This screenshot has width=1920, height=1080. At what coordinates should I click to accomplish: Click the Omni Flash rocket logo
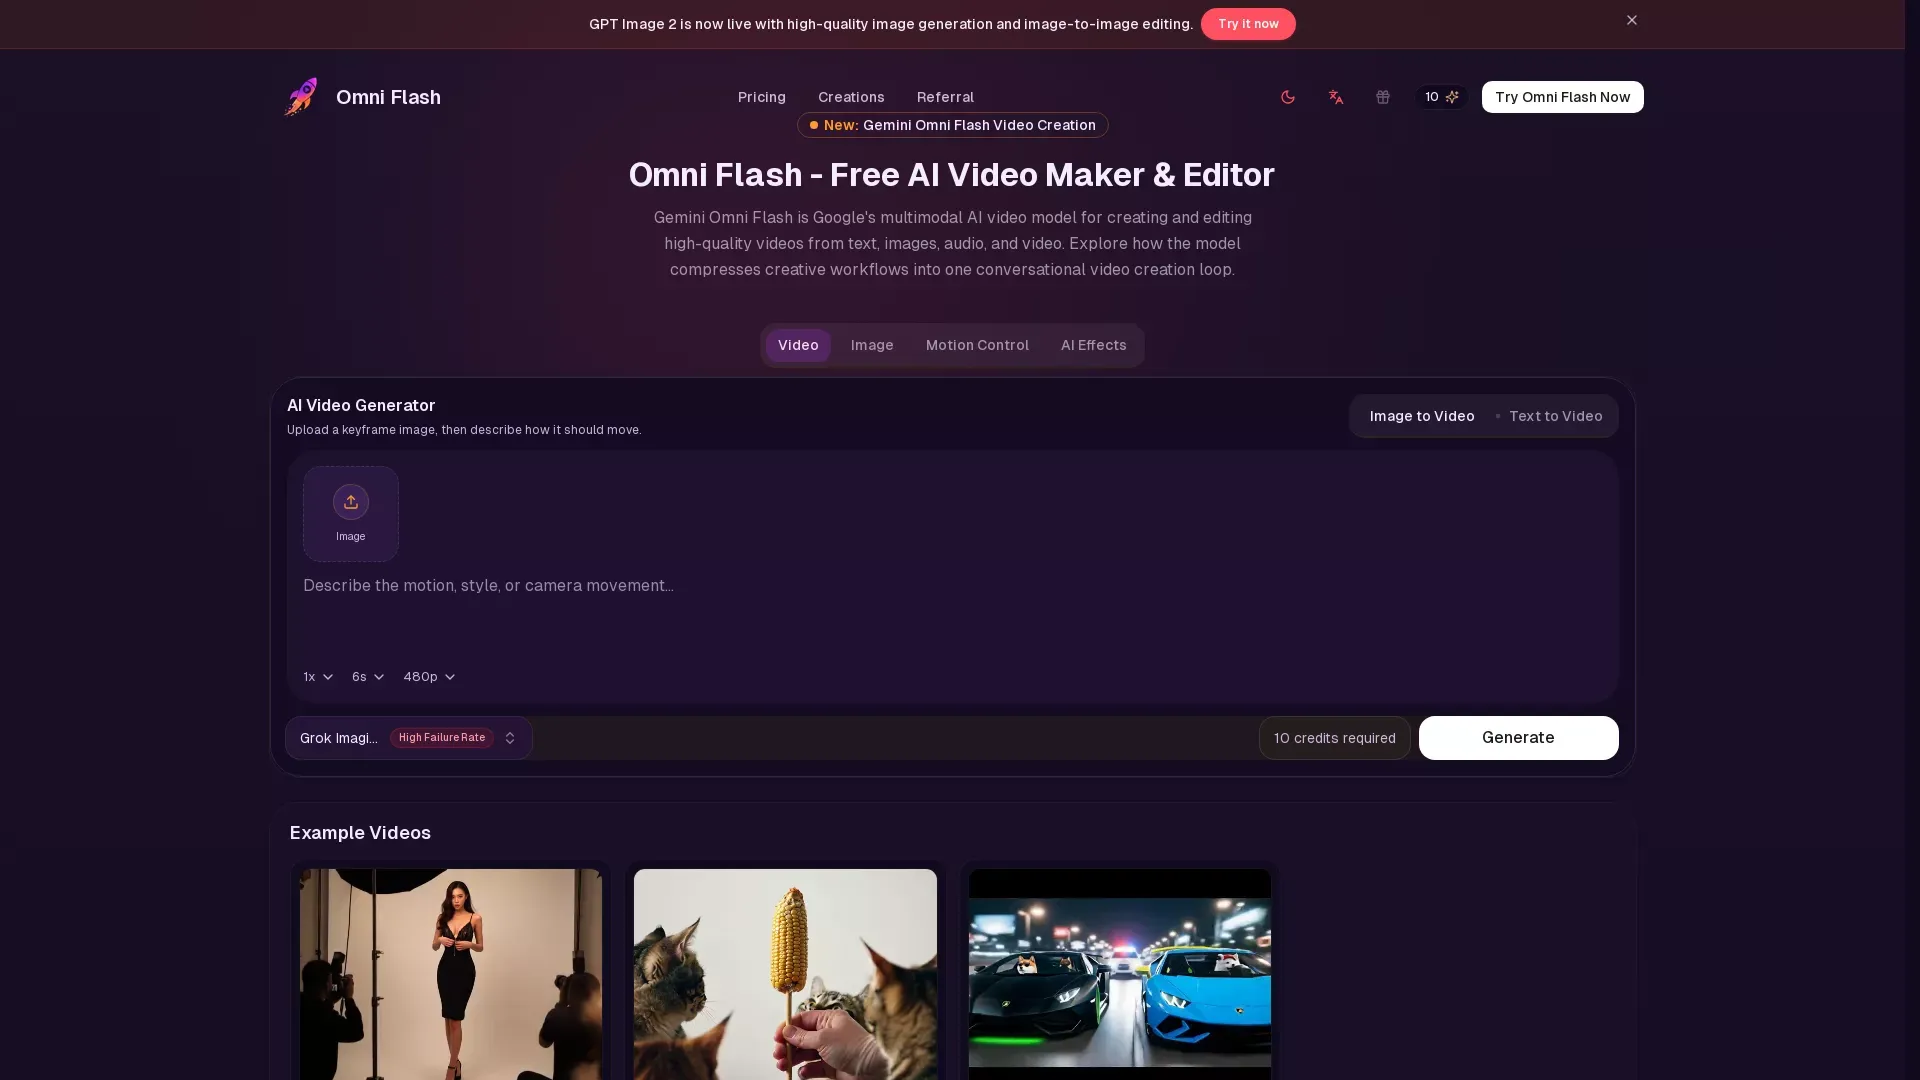[300, 97]
